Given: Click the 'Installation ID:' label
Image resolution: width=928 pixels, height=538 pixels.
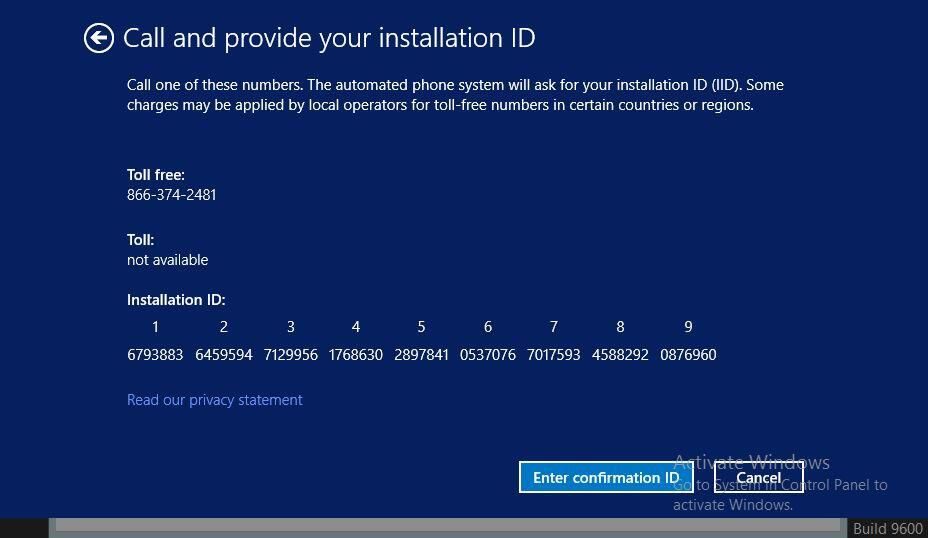Looking at the screenshot, I should point(176,300).
